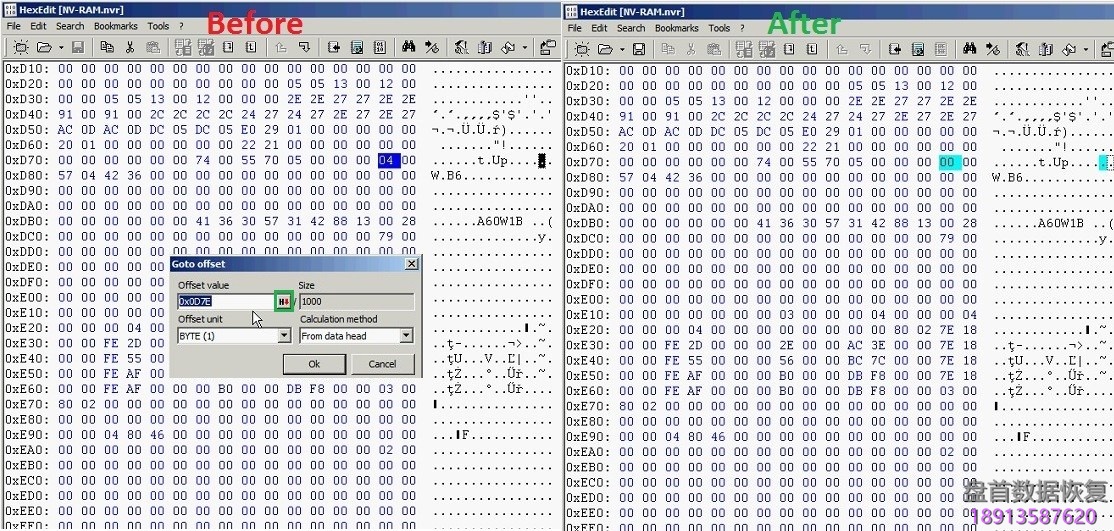1114x531 pixels.
Task: Click the Open folder icon in the left HexEdit window
Action: (x=43, y=47)
